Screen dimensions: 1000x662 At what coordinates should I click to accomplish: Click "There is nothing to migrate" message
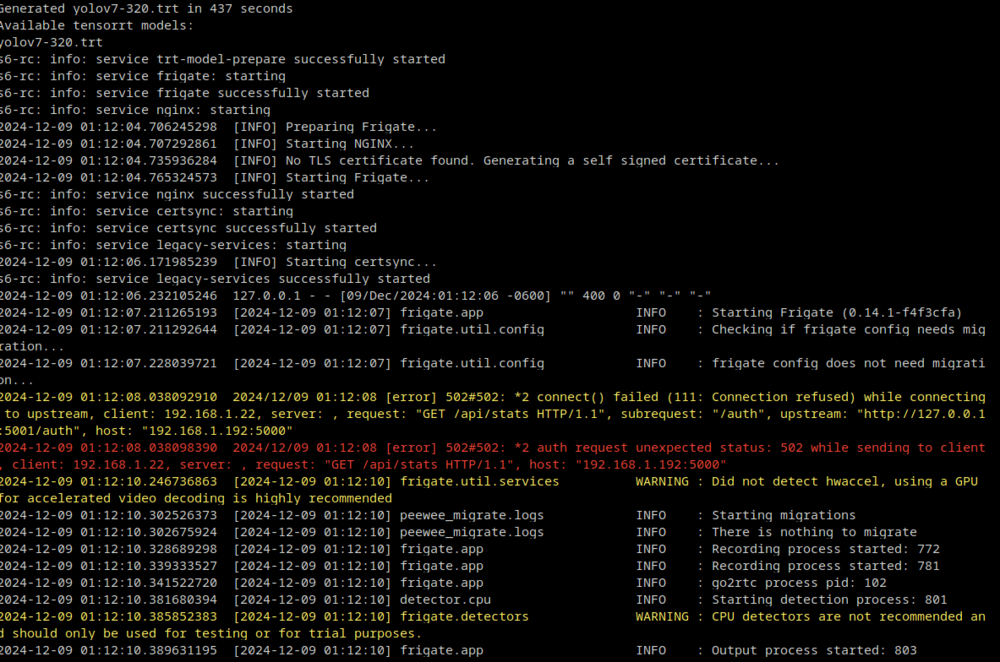click(x=814, y=533)
